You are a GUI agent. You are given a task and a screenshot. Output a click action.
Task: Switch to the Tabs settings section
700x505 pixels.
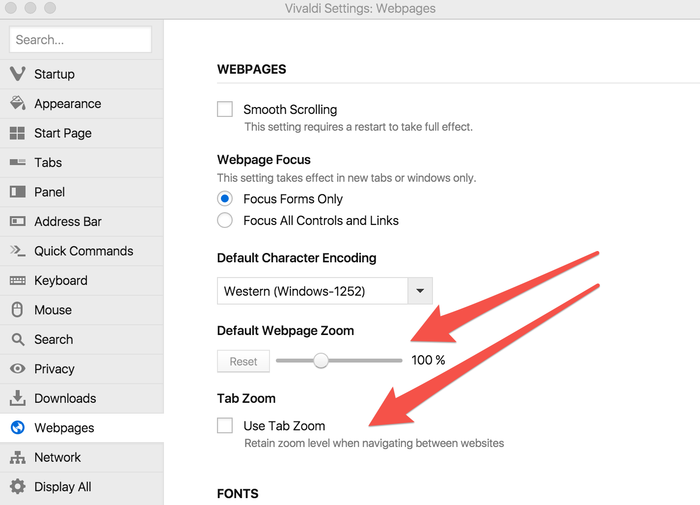[48, 163]
